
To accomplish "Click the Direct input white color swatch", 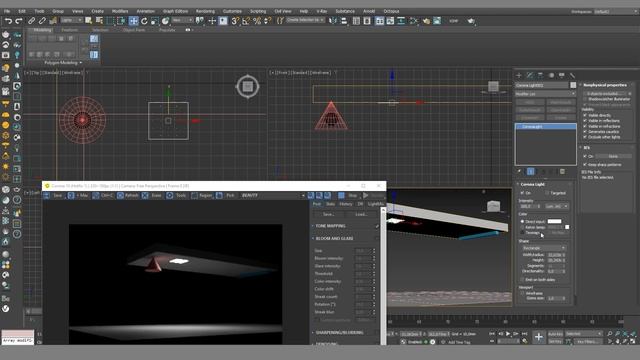I will [x=554, y=222].
